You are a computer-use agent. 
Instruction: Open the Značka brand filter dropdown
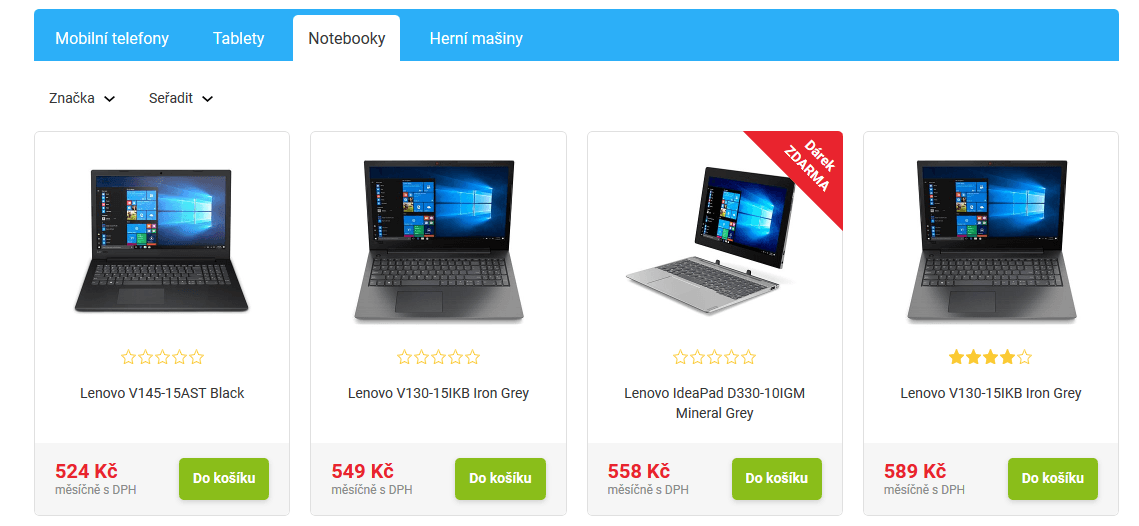82,98
